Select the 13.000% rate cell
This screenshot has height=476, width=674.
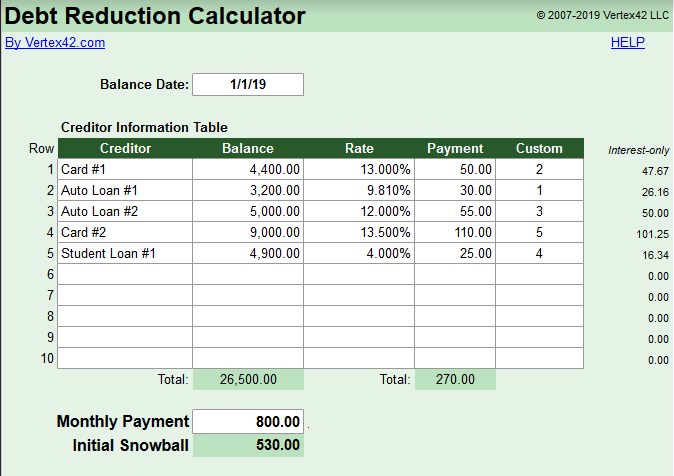tap(359, 170)
